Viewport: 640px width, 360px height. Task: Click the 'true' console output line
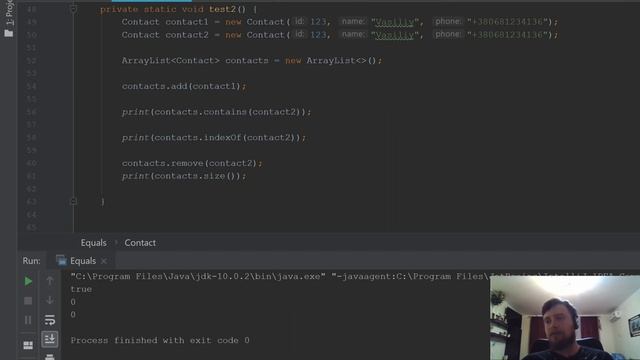point(81,289)
